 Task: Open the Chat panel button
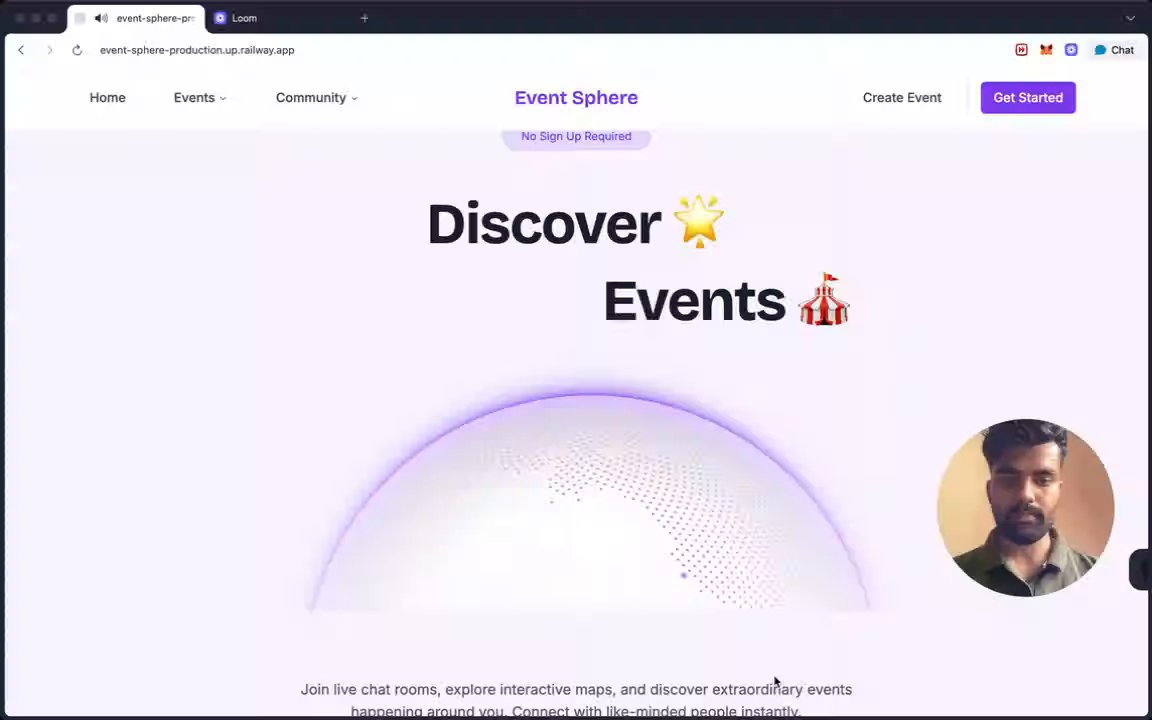tap(1114, 50)
